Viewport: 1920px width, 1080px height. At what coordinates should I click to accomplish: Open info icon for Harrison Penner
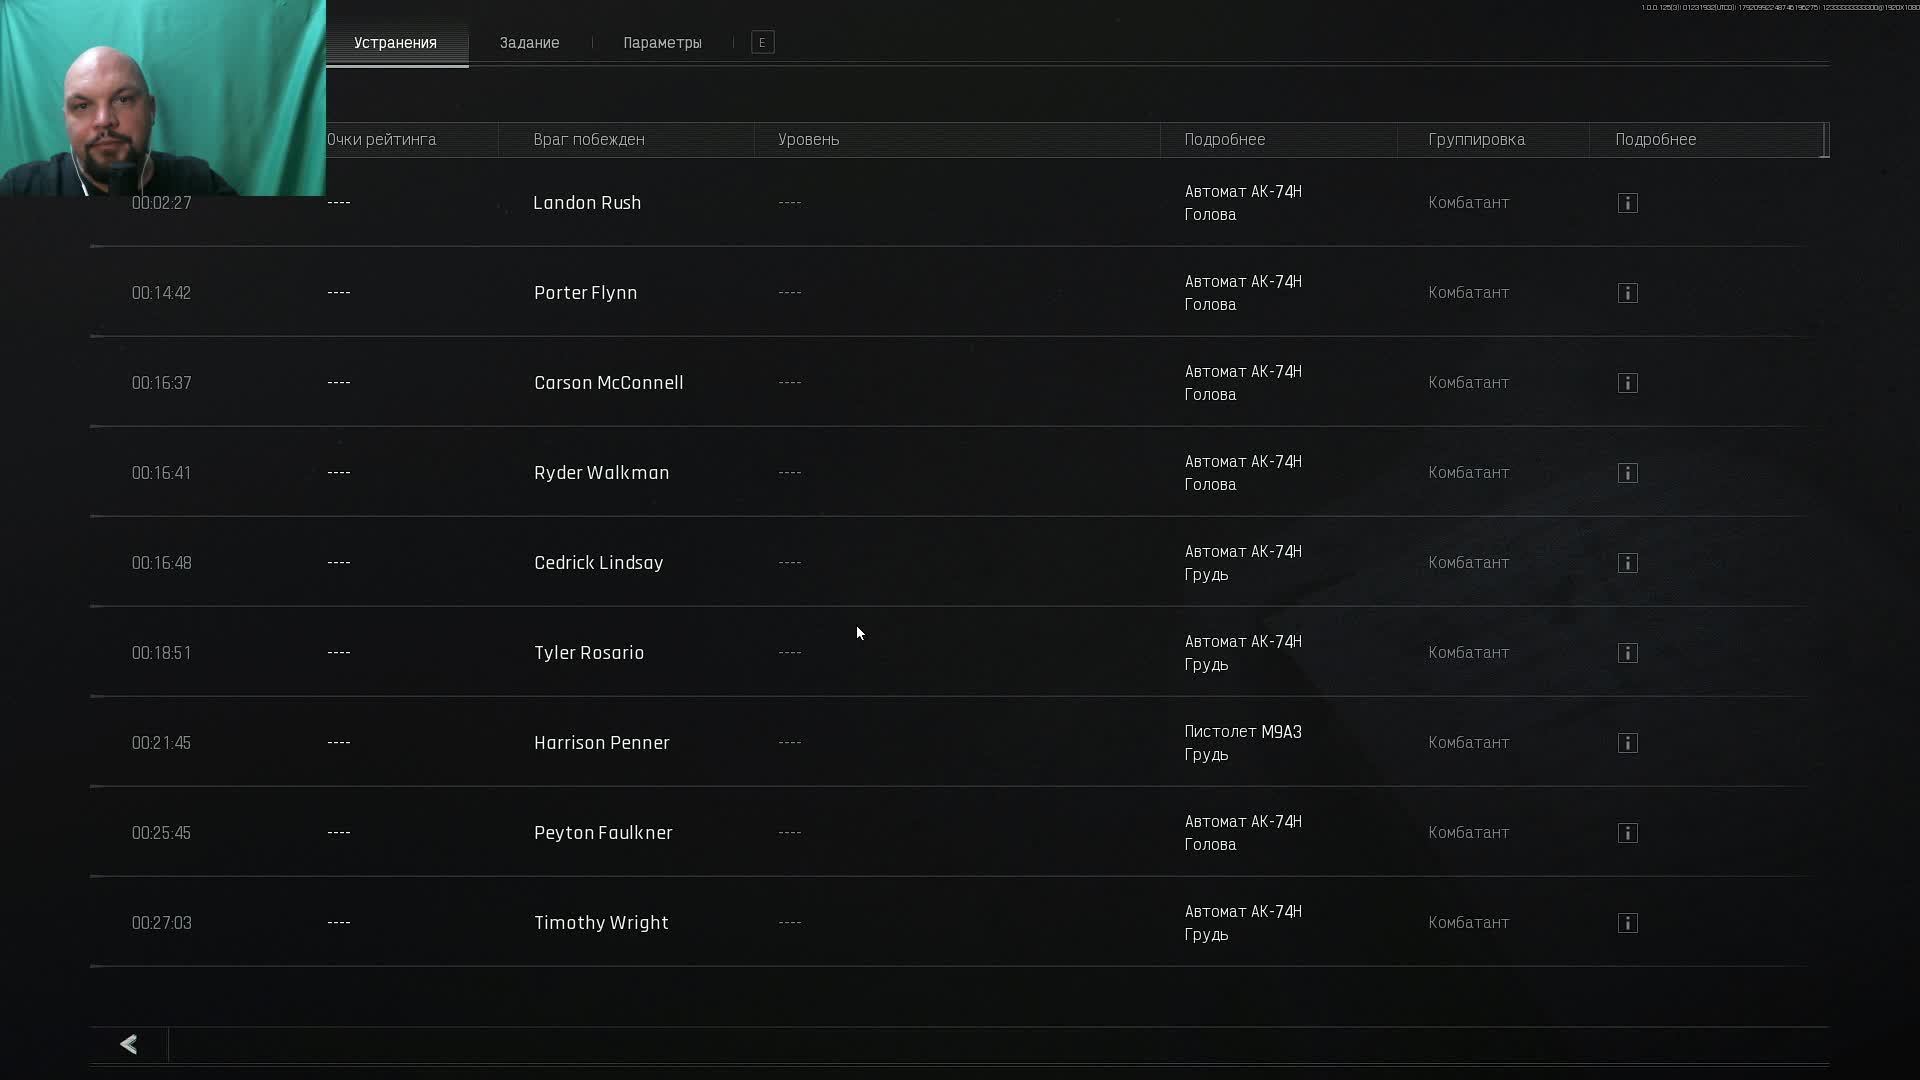click(1627, 743)
